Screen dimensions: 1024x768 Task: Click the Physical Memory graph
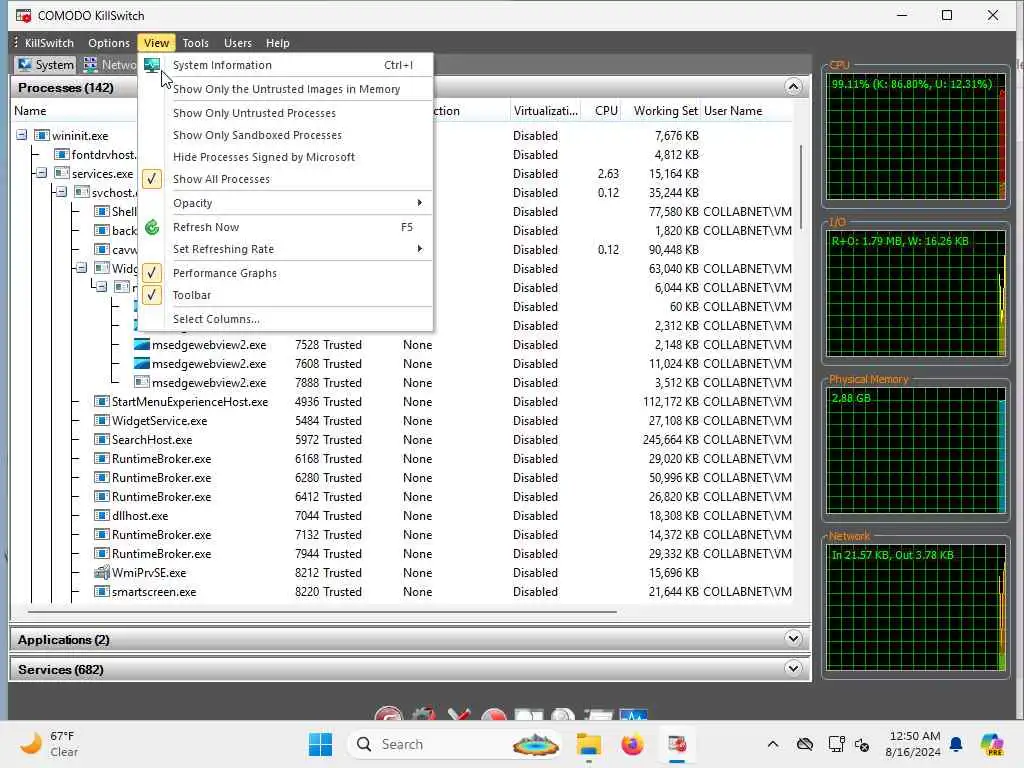(916, 450)
